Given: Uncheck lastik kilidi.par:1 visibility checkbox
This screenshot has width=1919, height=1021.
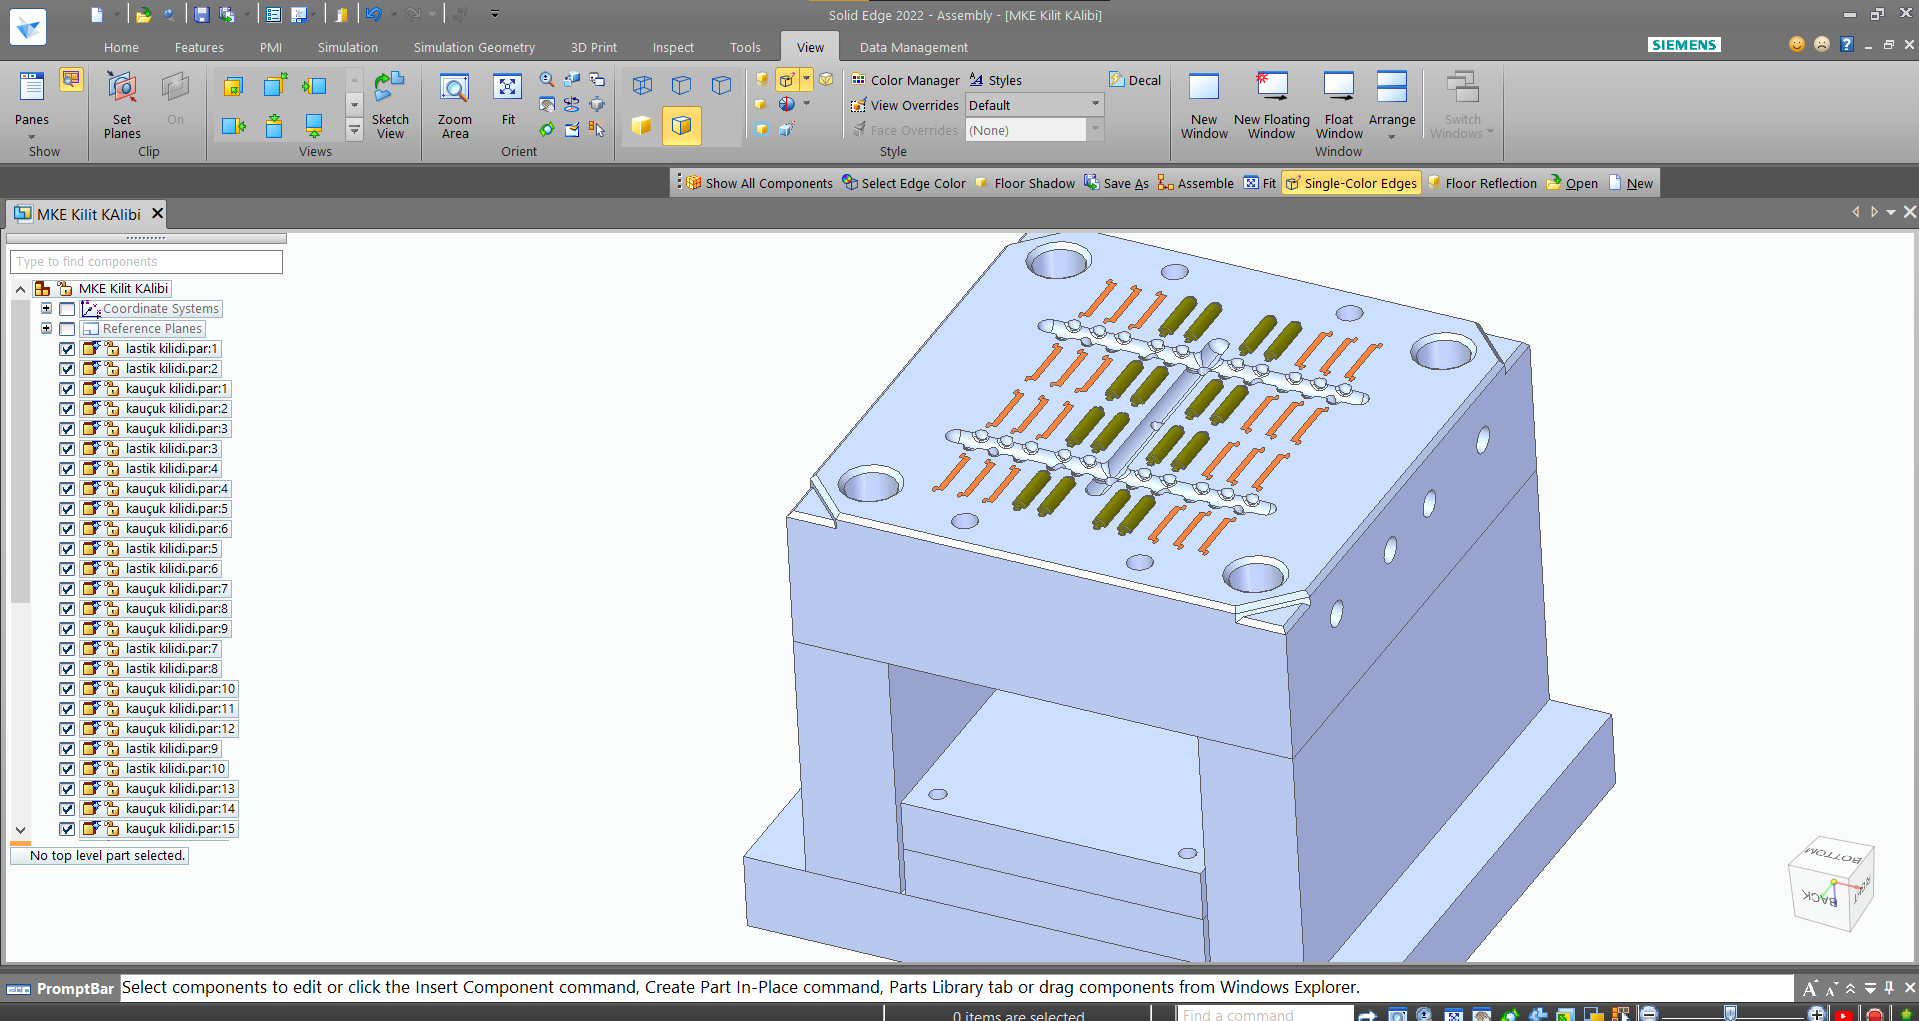Looking at the screenshot, I should pyautogui.click(x=67, y=349).
